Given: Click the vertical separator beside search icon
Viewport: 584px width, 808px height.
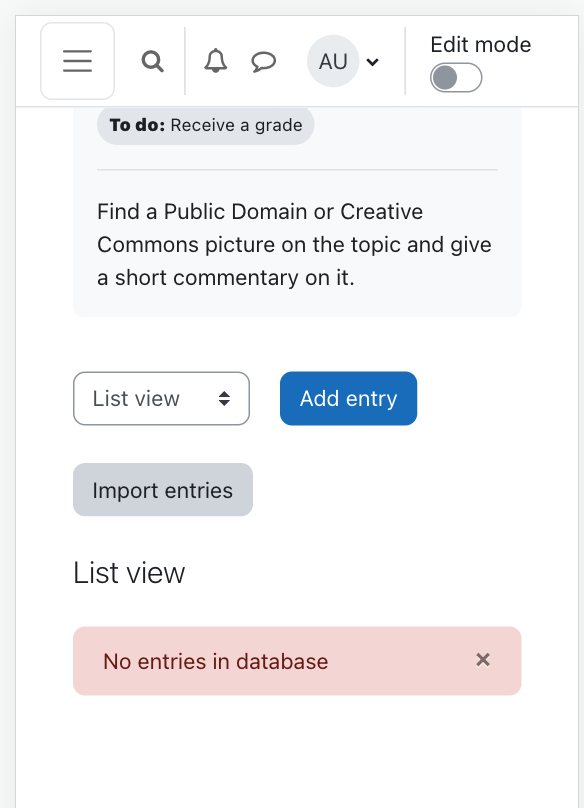Looking at the screenshot, I should tap(185, 61).
